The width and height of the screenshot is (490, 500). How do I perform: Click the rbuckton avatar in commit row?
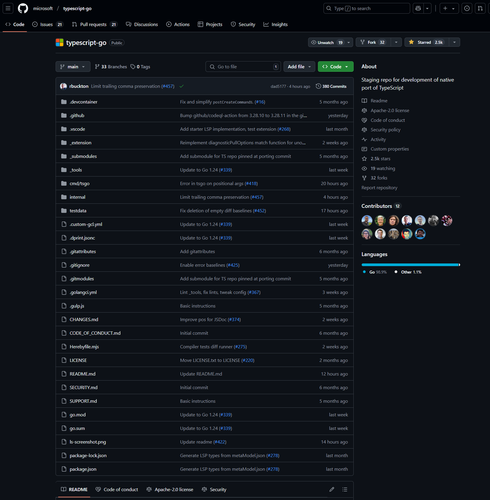[63, 86]
